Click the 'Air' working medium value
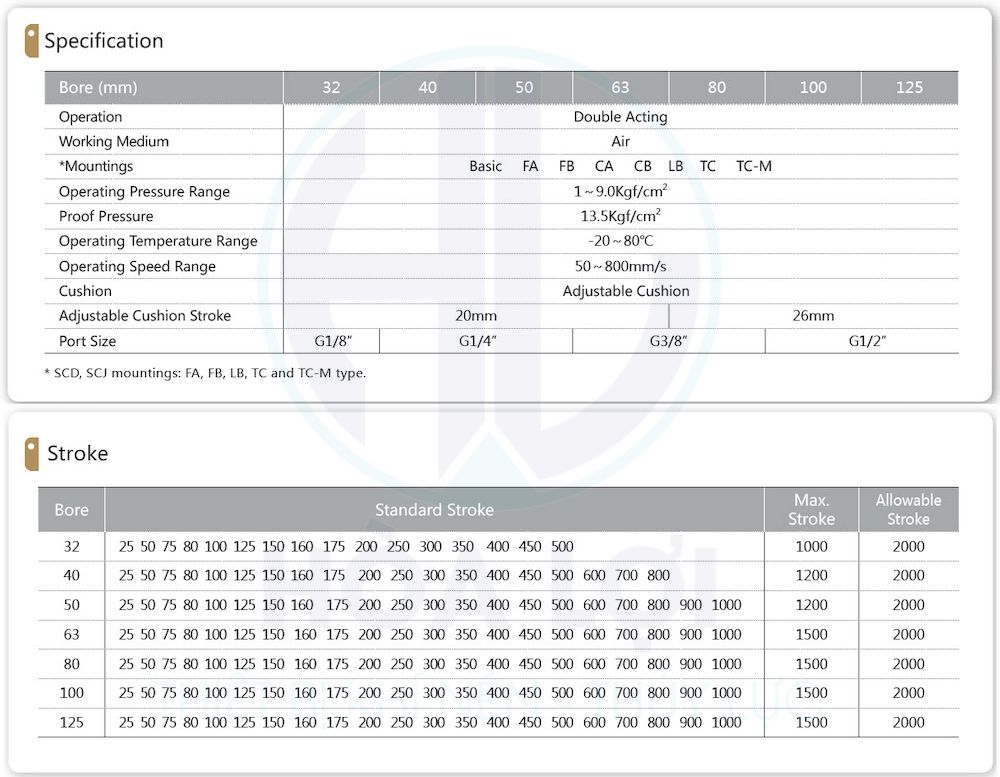The image size is (1000, 777). click(621, 142)
